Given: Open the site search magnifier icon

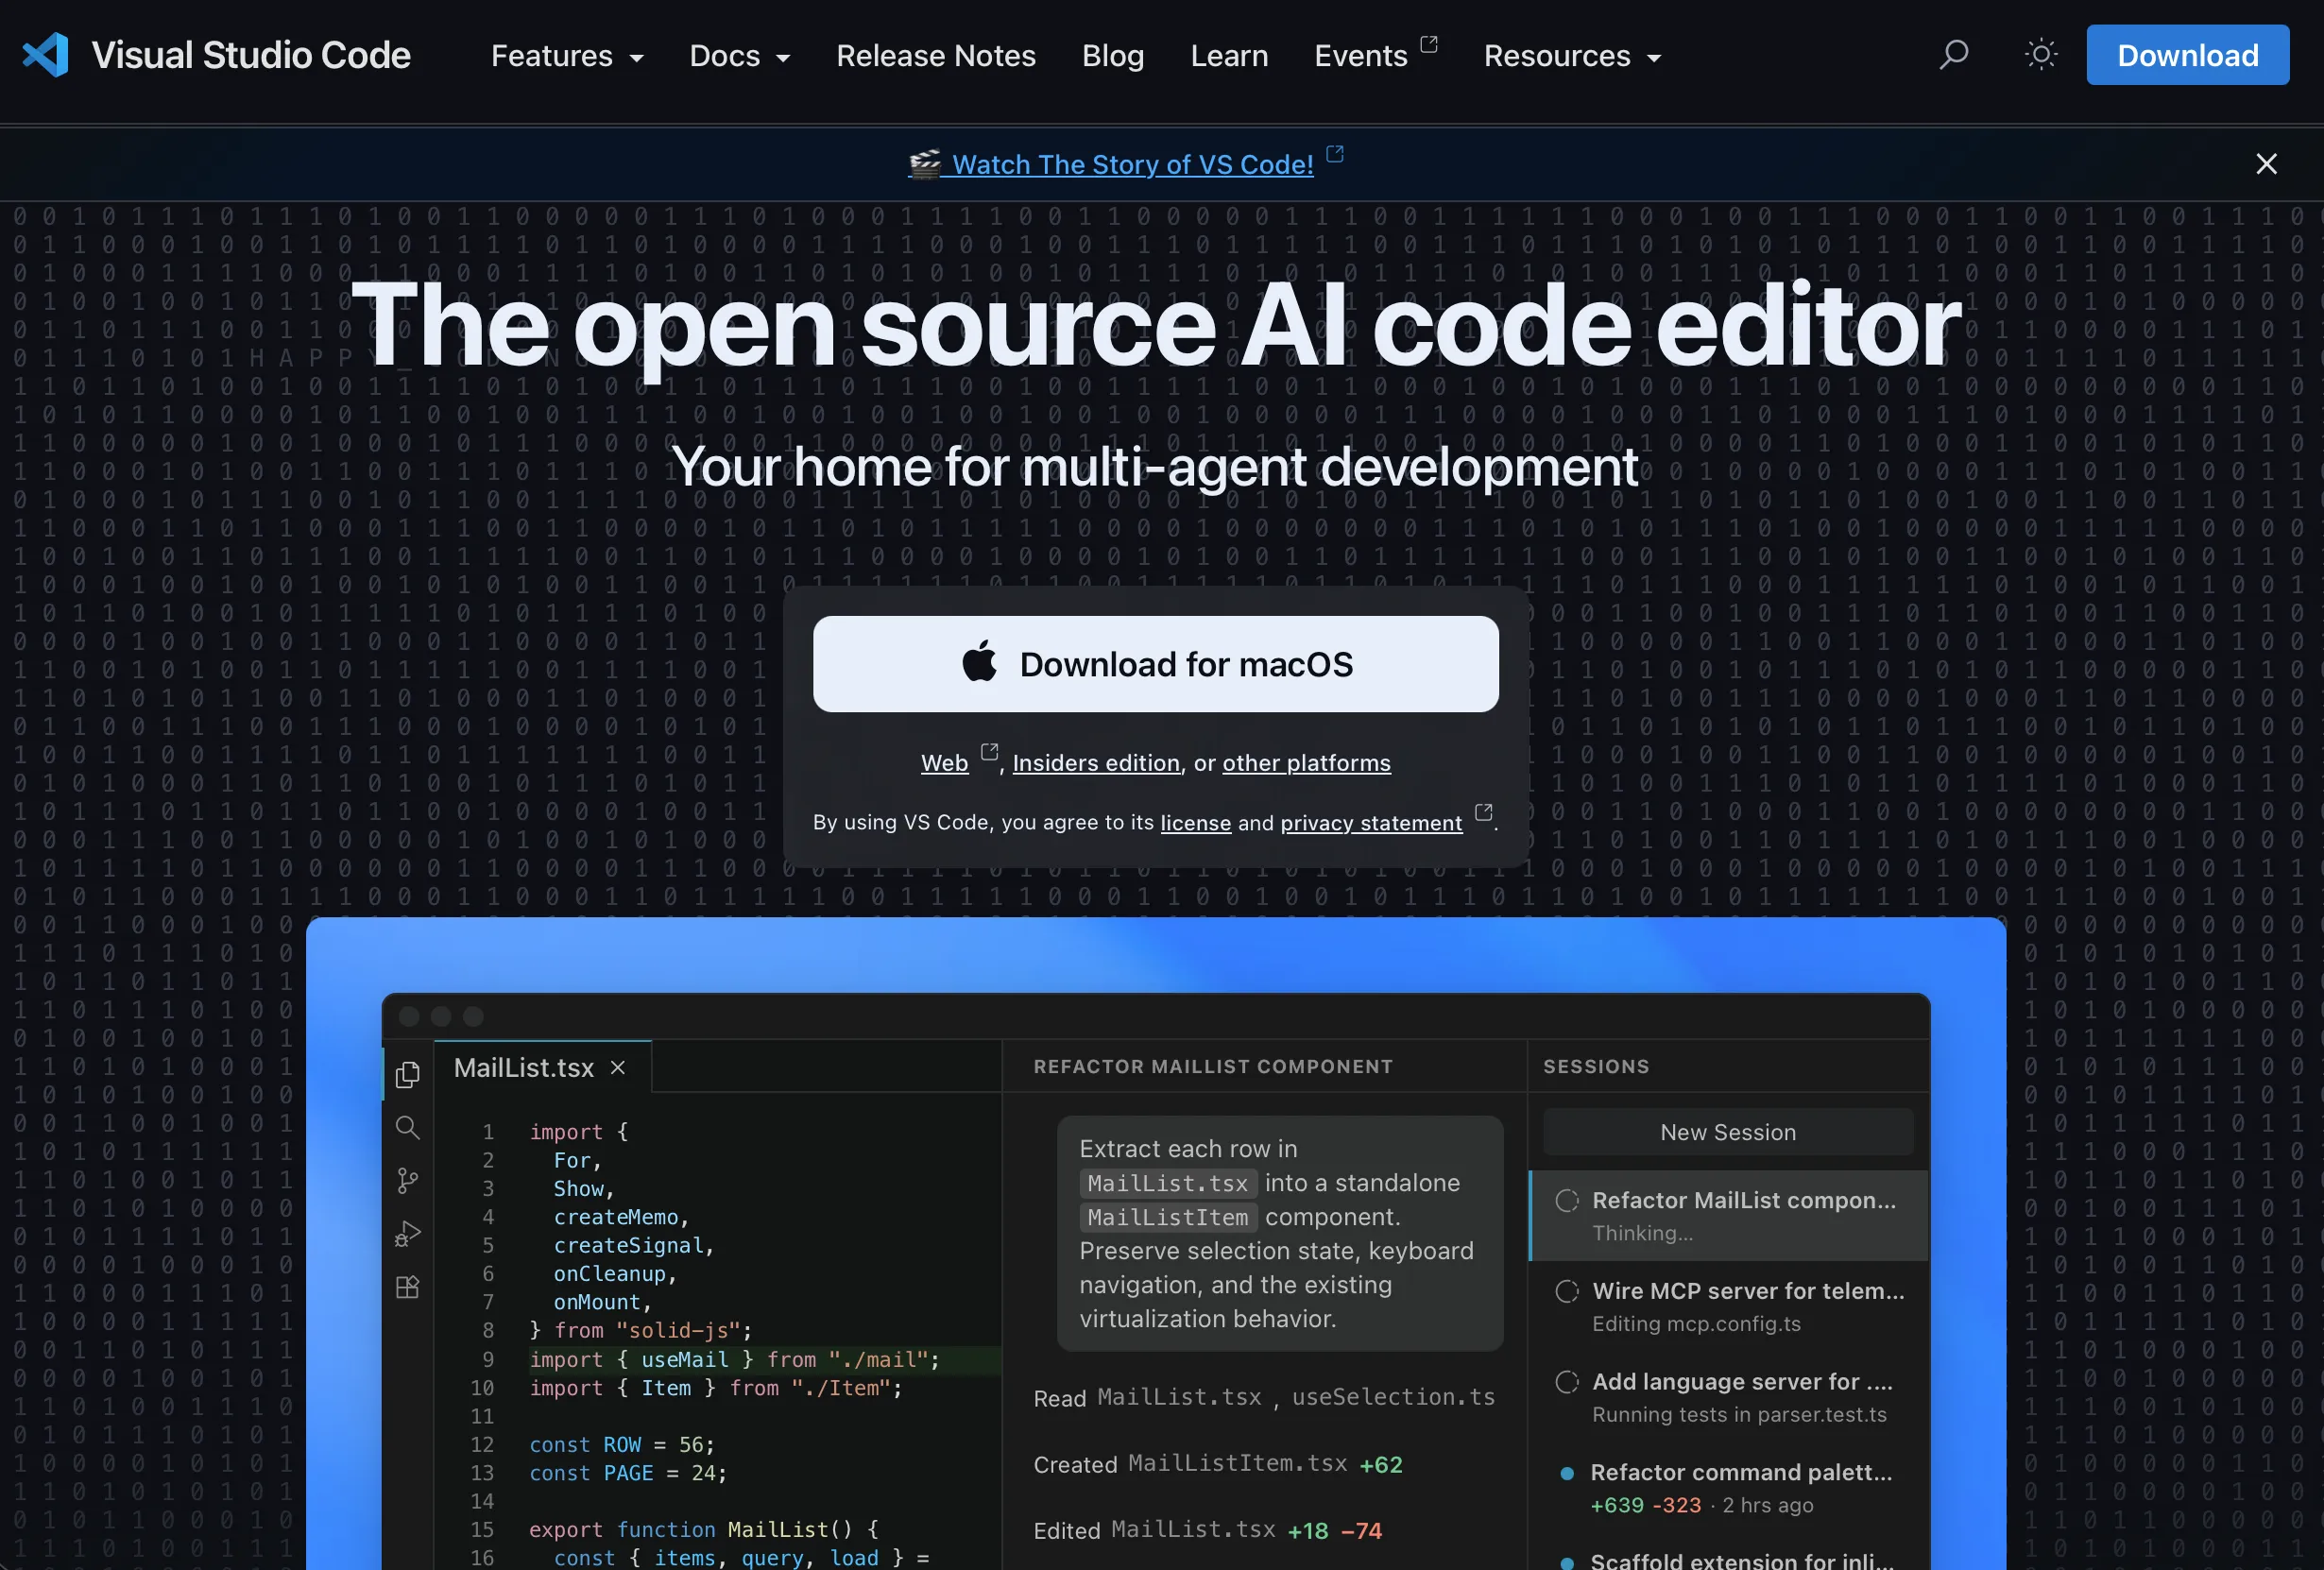Looking at the screenshot, I should pyautogui.click(x=1953, y=55).
